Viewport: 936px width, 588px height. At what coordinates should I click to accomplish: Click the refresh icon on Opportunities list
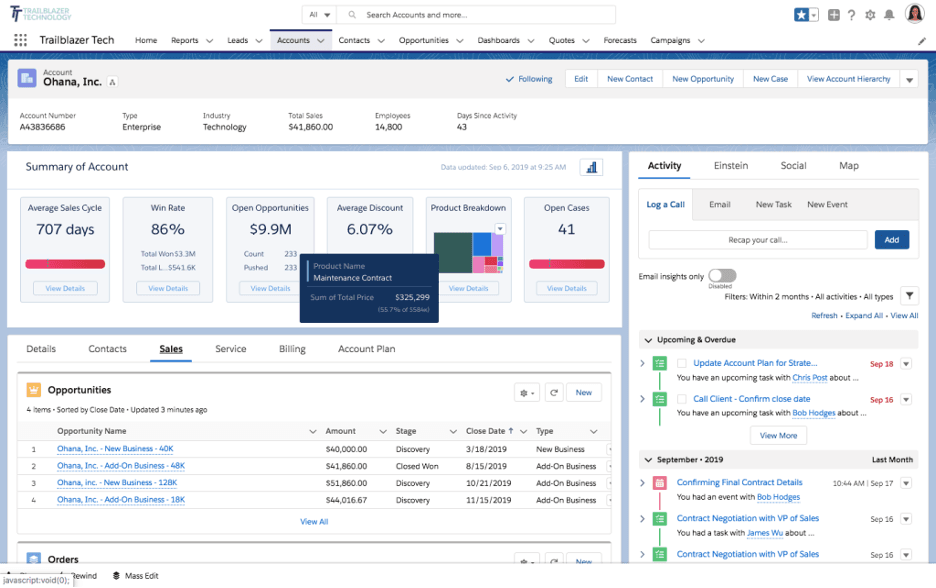(x=554, y=392)
